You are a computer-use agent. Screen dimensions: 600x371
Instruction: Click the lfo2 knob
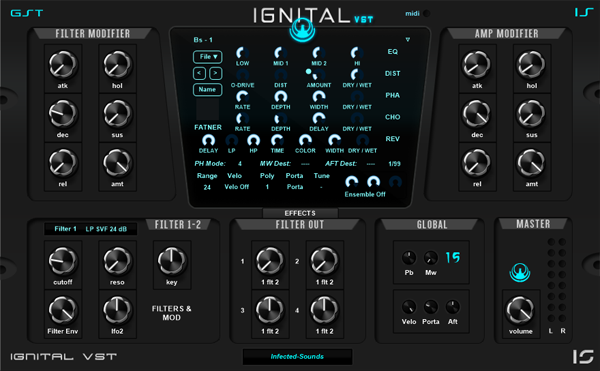tap(117, 310)
